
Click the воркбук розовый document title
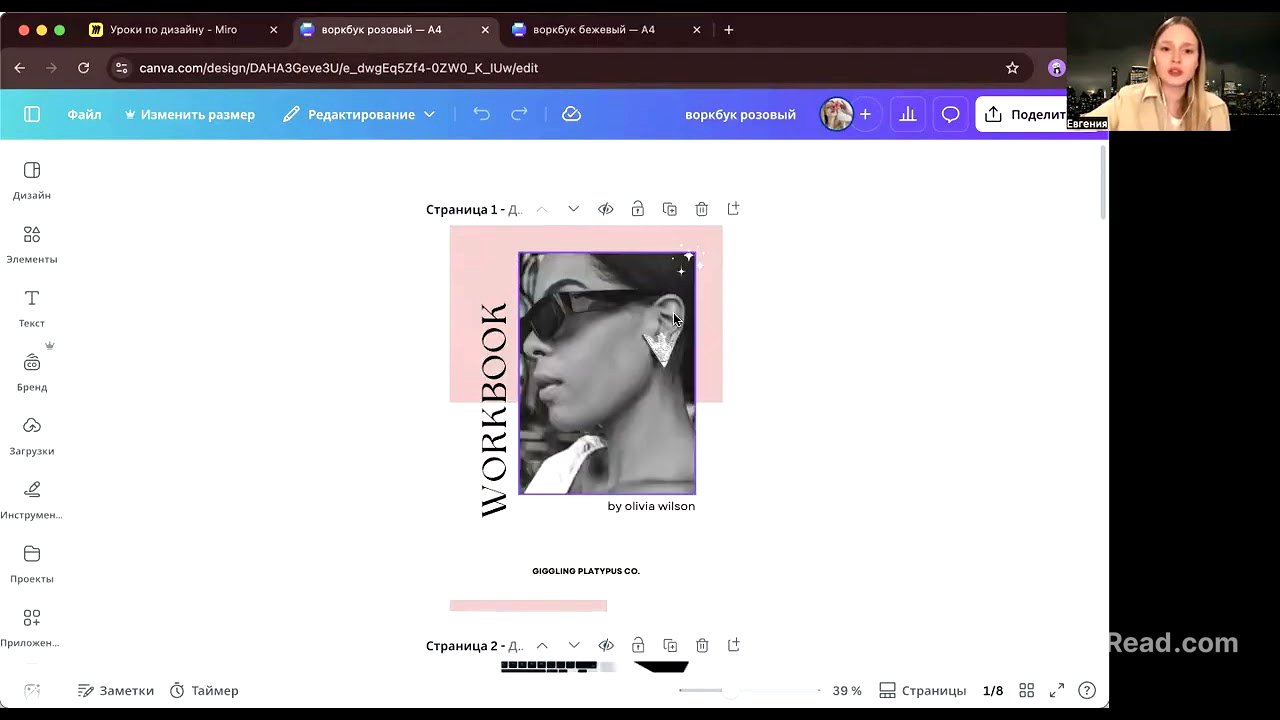click(x=740, y=115)
